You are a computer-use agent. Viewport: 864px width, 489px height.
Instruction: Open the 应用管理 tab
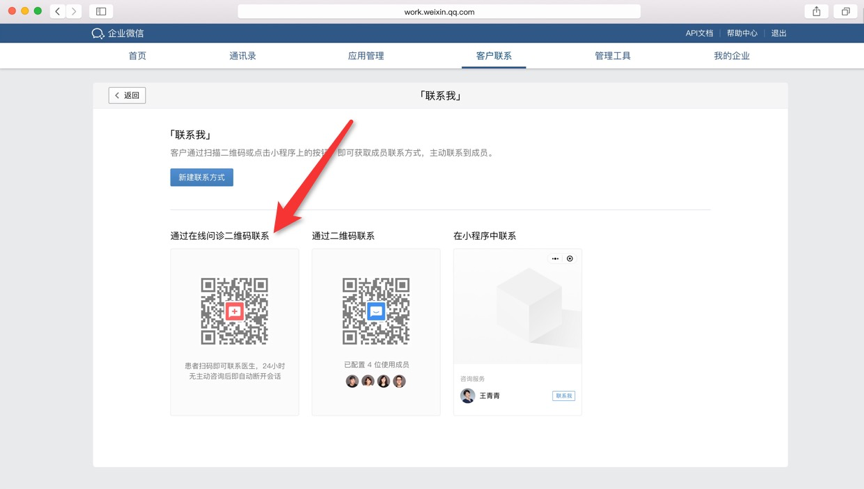coord(366,56)
